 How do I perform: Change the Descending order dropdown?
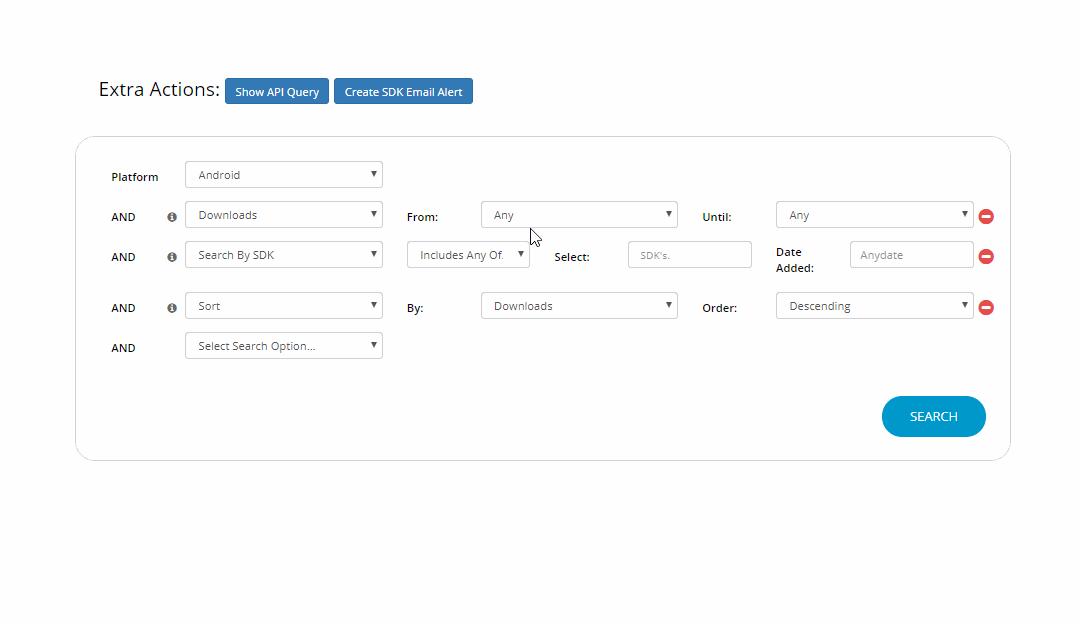click(874, 306)
